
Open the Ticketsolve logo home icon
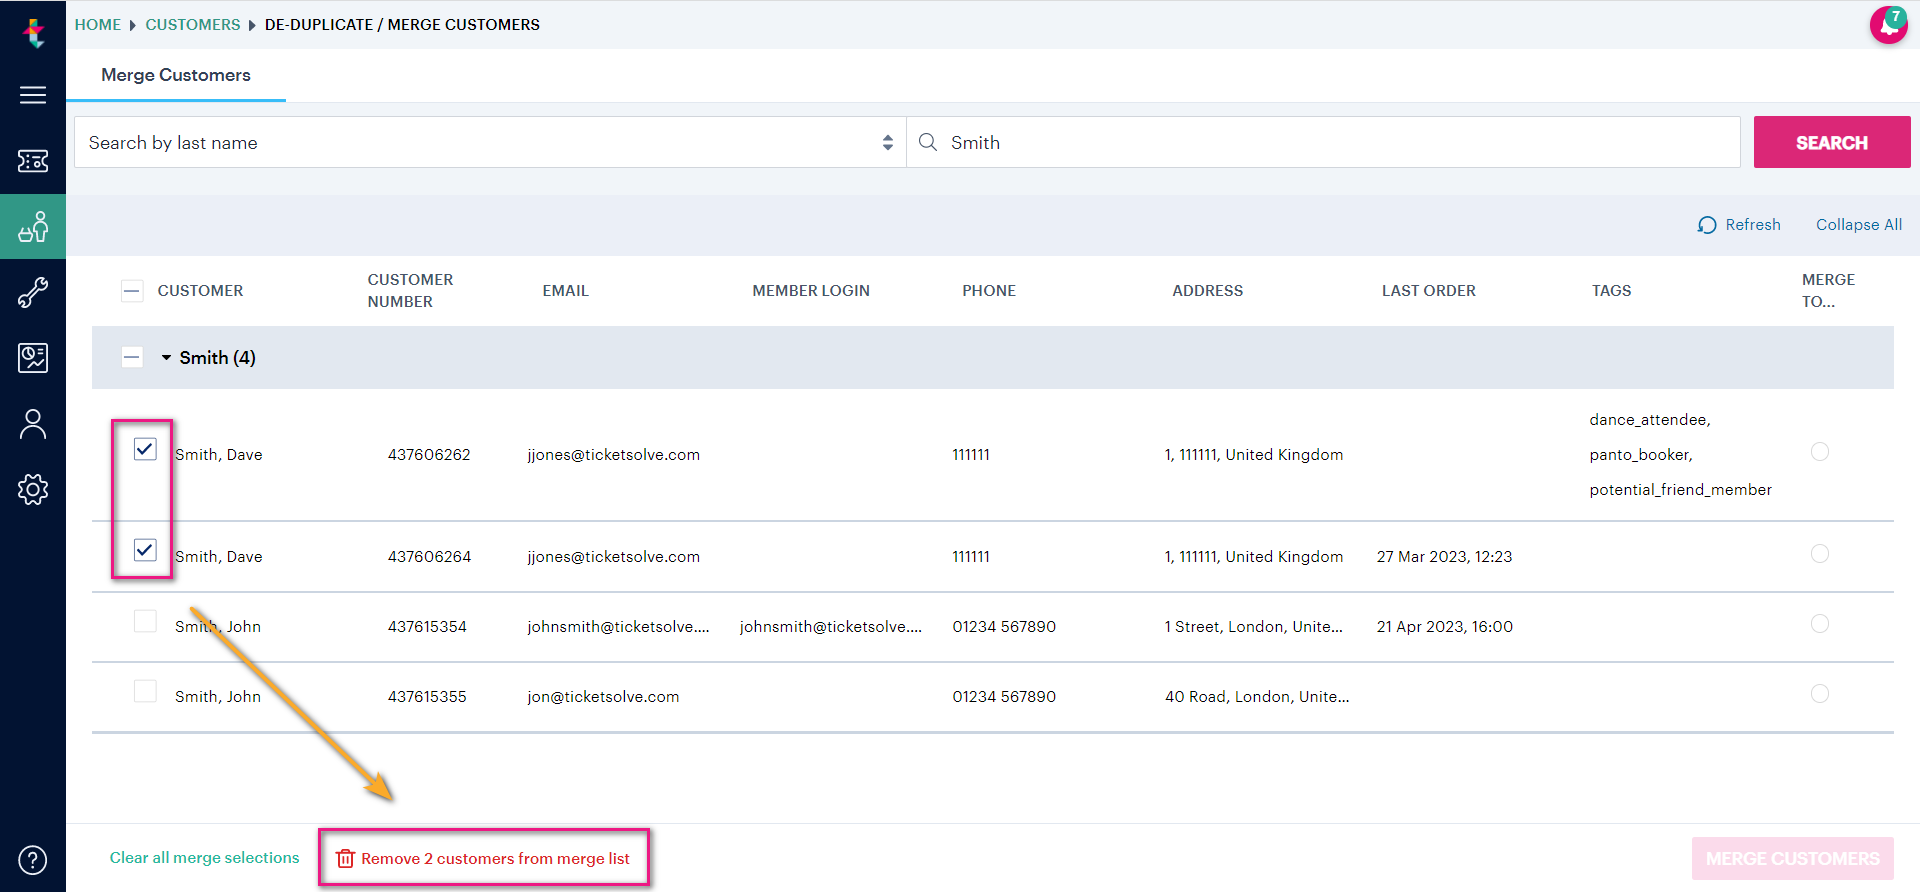click(x=33, y=33)
